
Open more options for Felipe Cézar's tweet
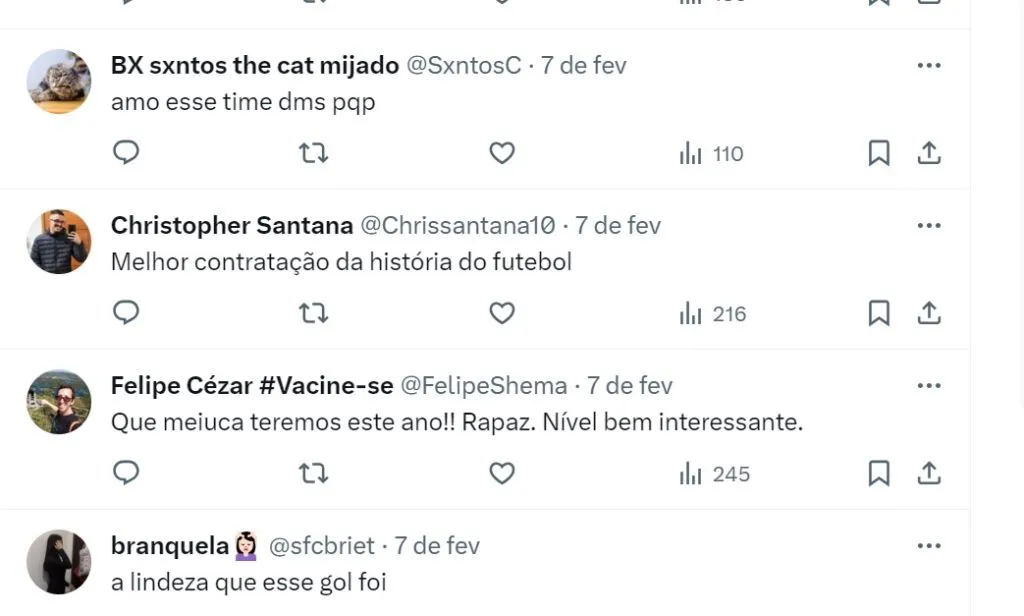(929, 386)
